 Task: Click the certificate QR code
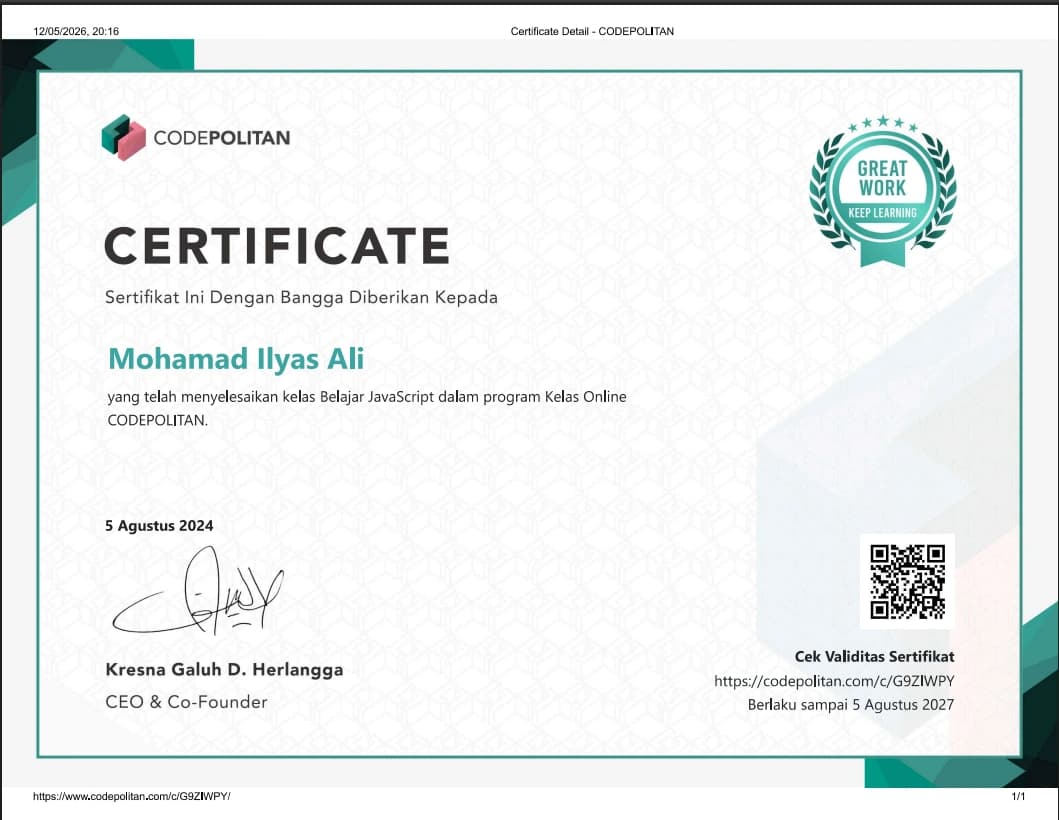pyautogui.click(x=907, y=582)
